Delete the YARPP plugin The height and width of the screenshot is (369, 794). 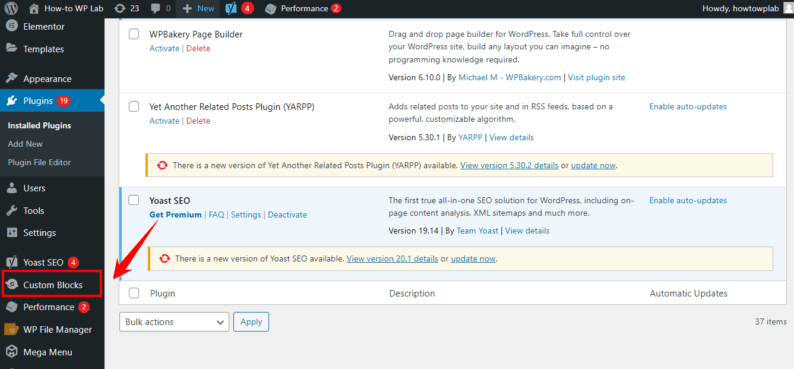pyautogui.click(x=198, y=120)
